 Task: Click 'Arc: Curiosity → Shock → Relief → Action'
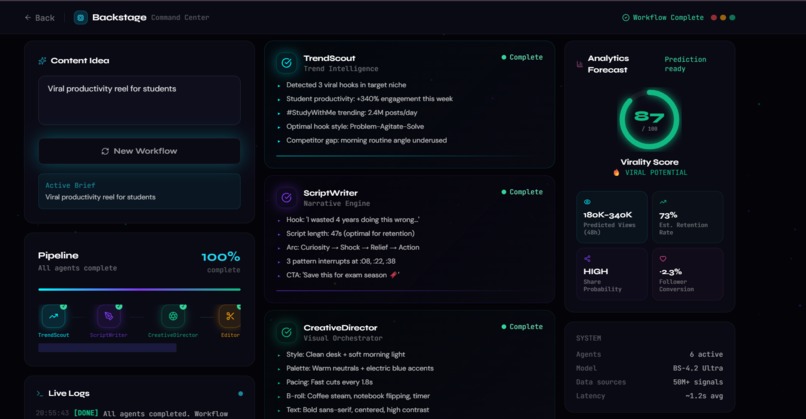click(x=353, y=247)
